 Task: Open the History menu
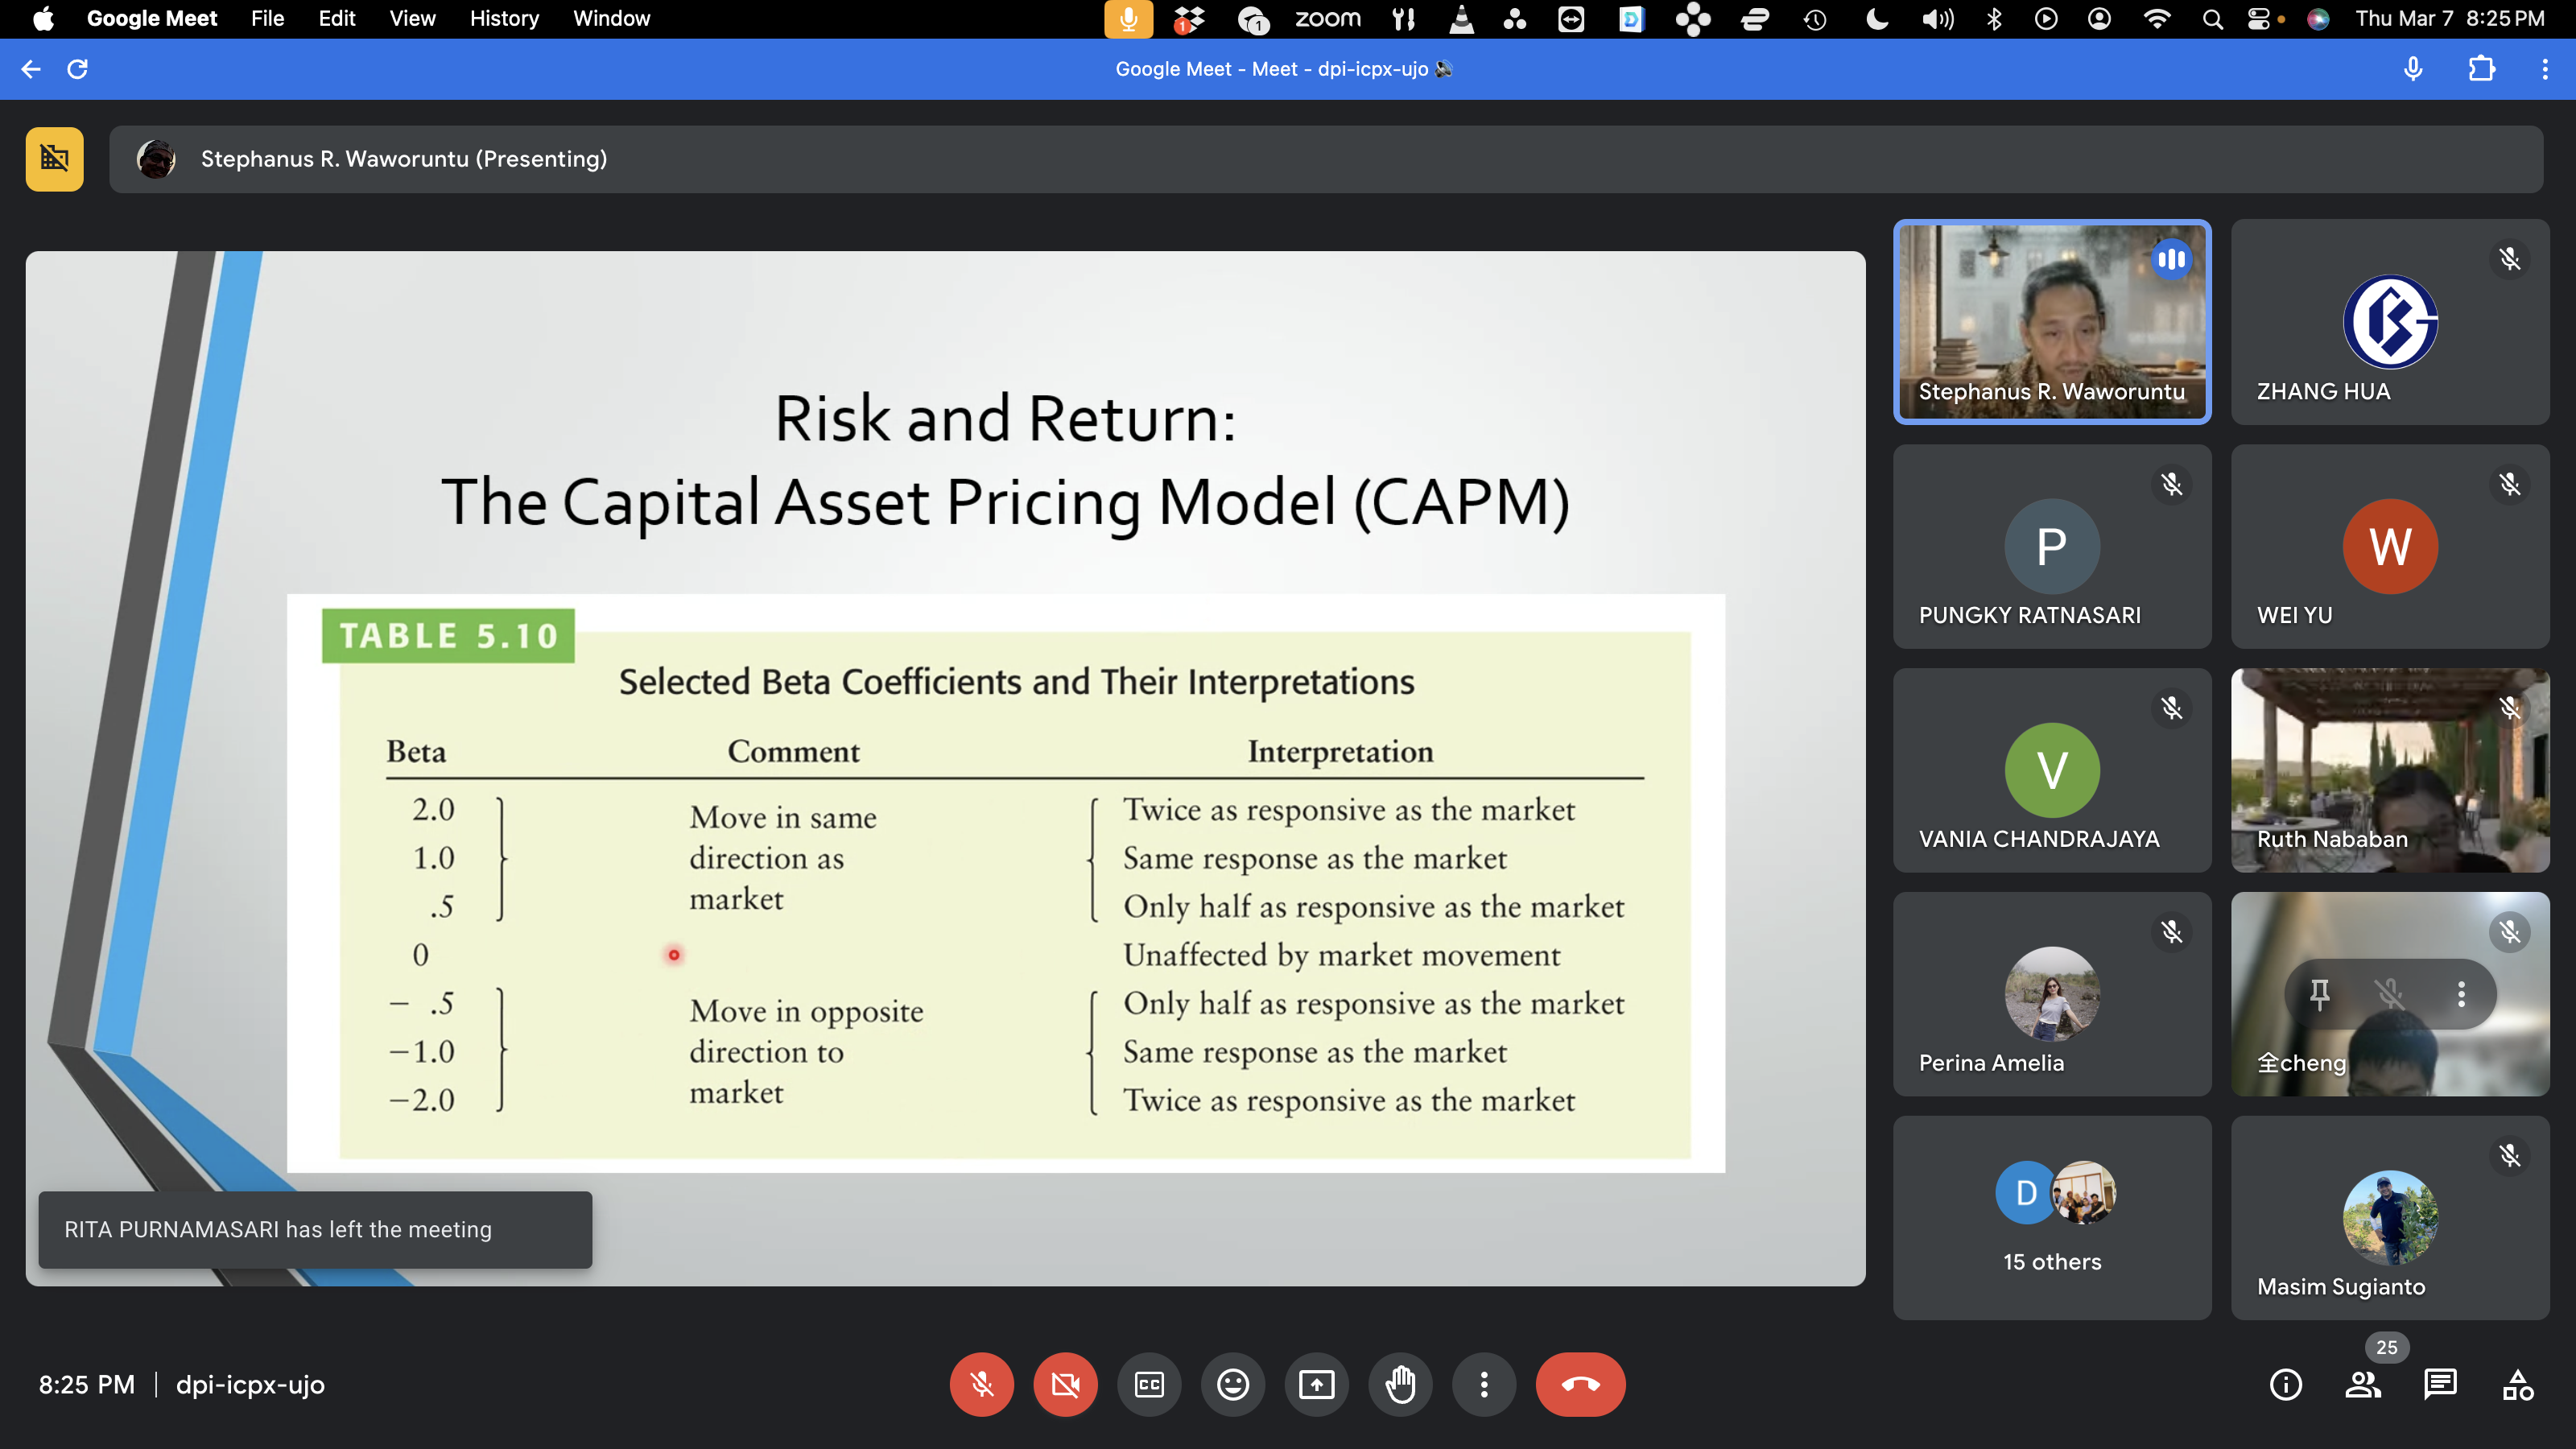point(504,18)
